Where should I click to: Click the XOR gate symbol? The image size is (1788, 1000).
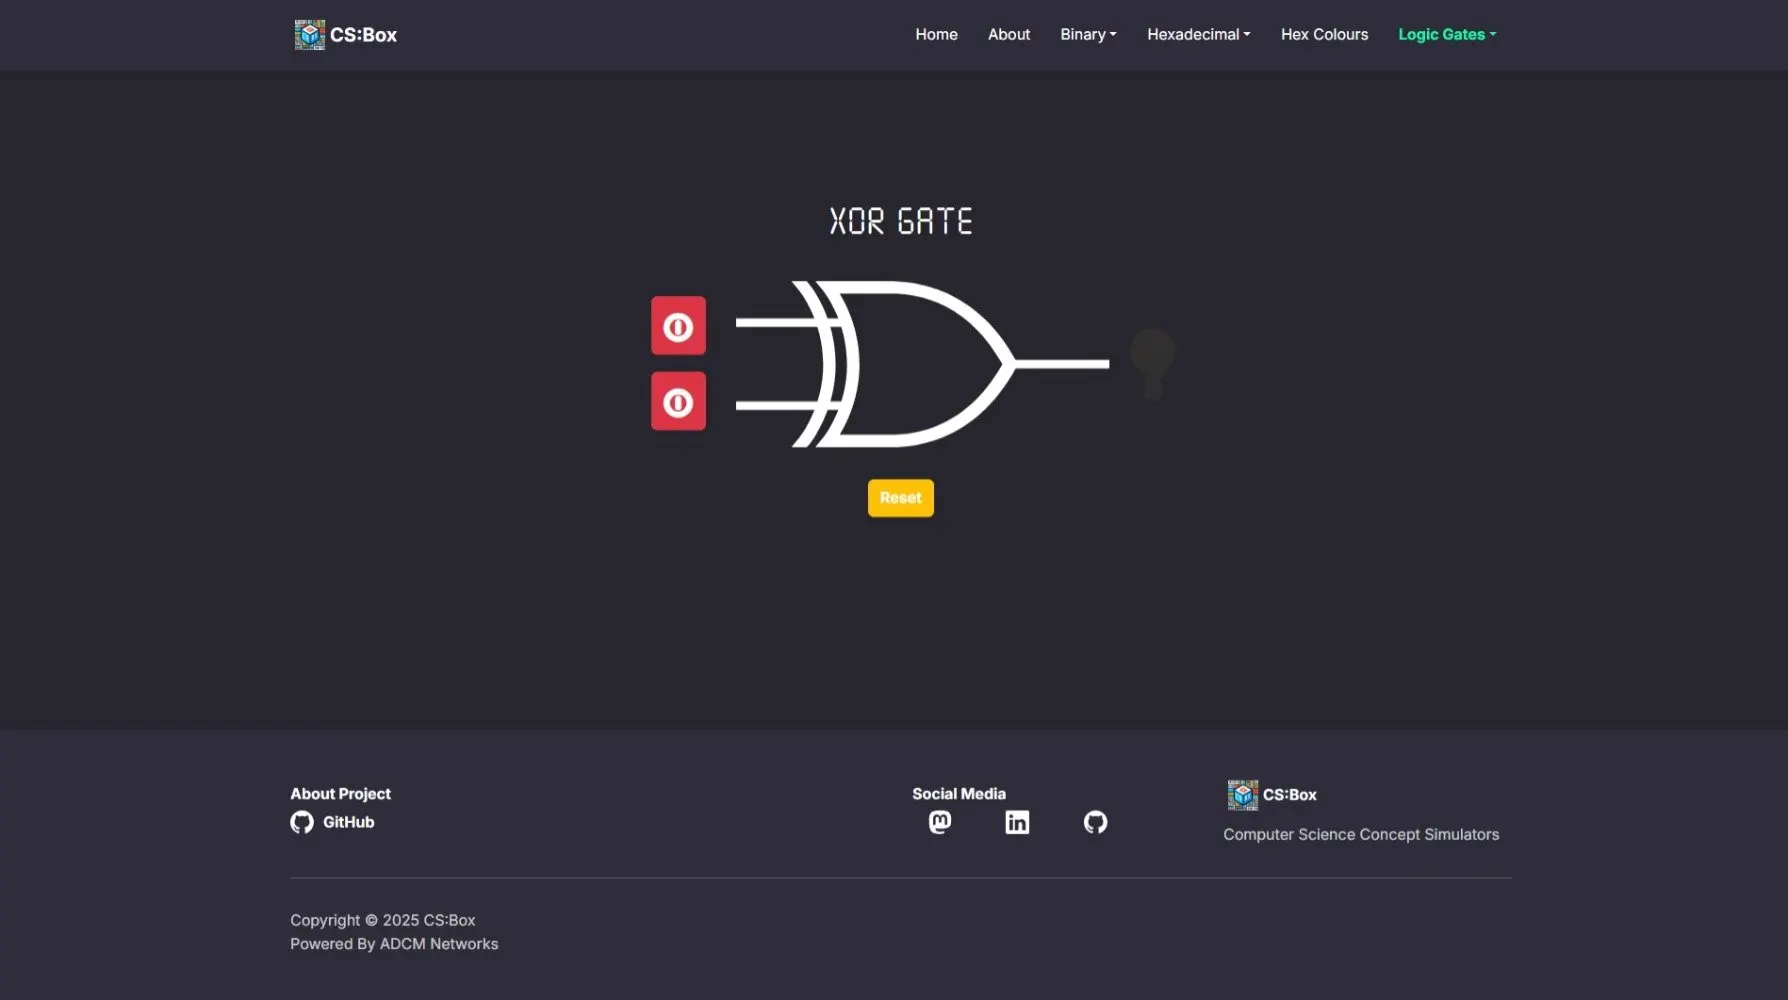point(900,363)
